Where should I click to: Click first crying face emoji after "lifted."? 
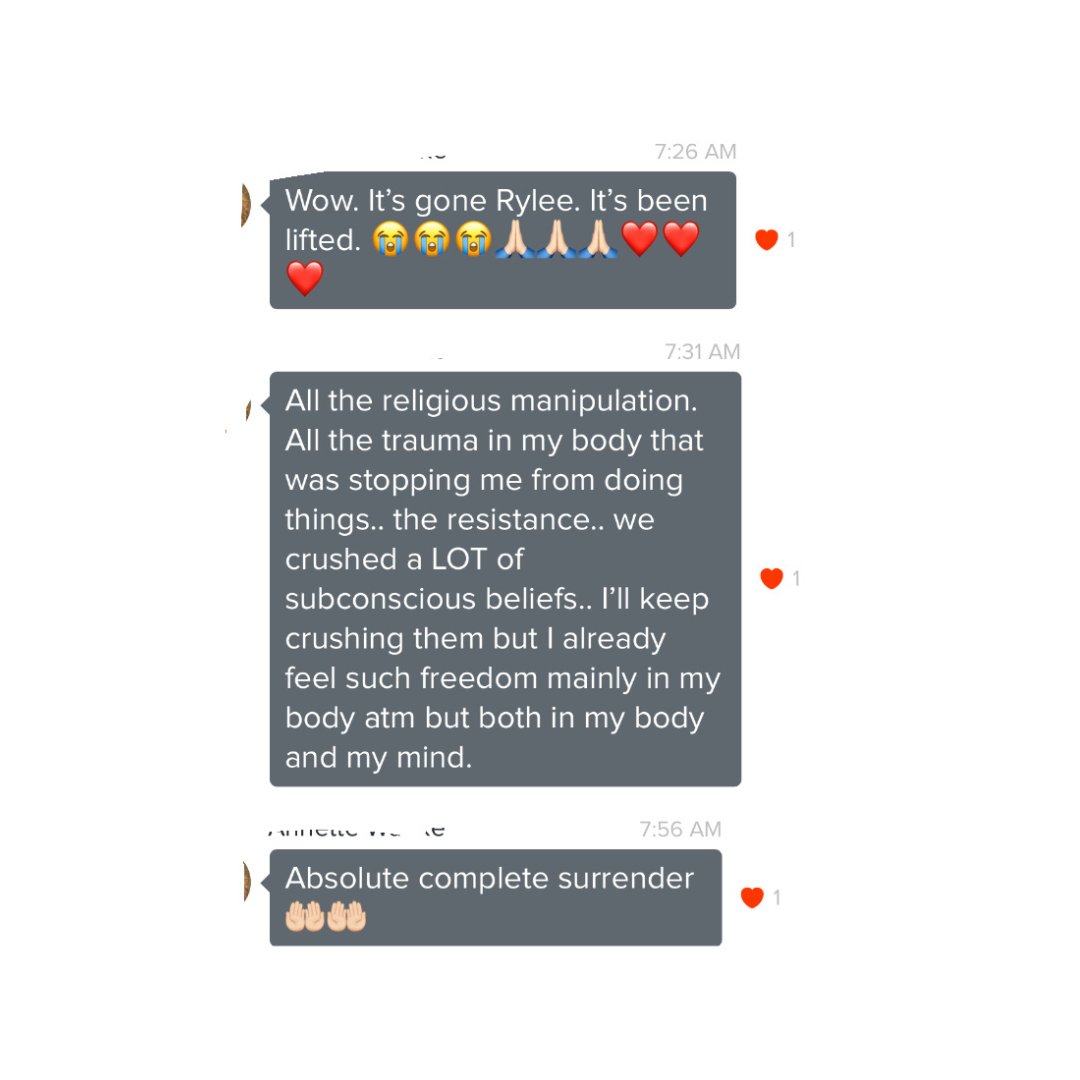coord(390,239)
